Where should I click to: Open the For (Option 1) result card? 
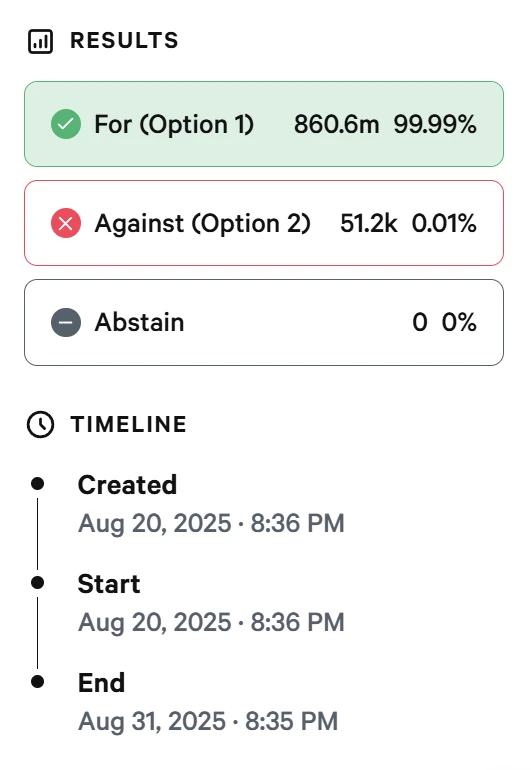(264, 124)
